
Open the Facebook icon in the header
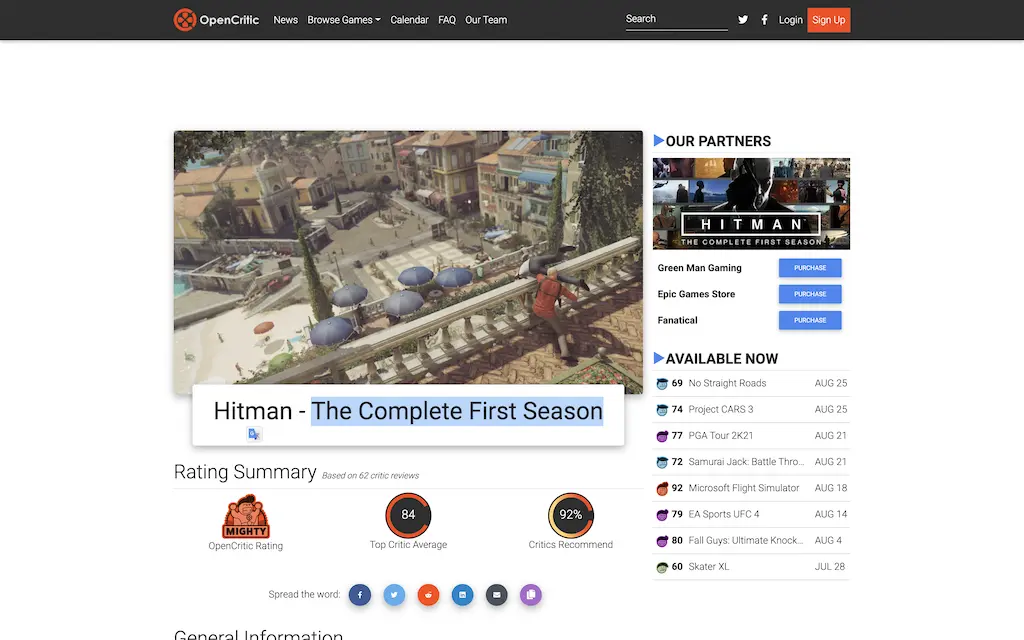pos(764,20)
